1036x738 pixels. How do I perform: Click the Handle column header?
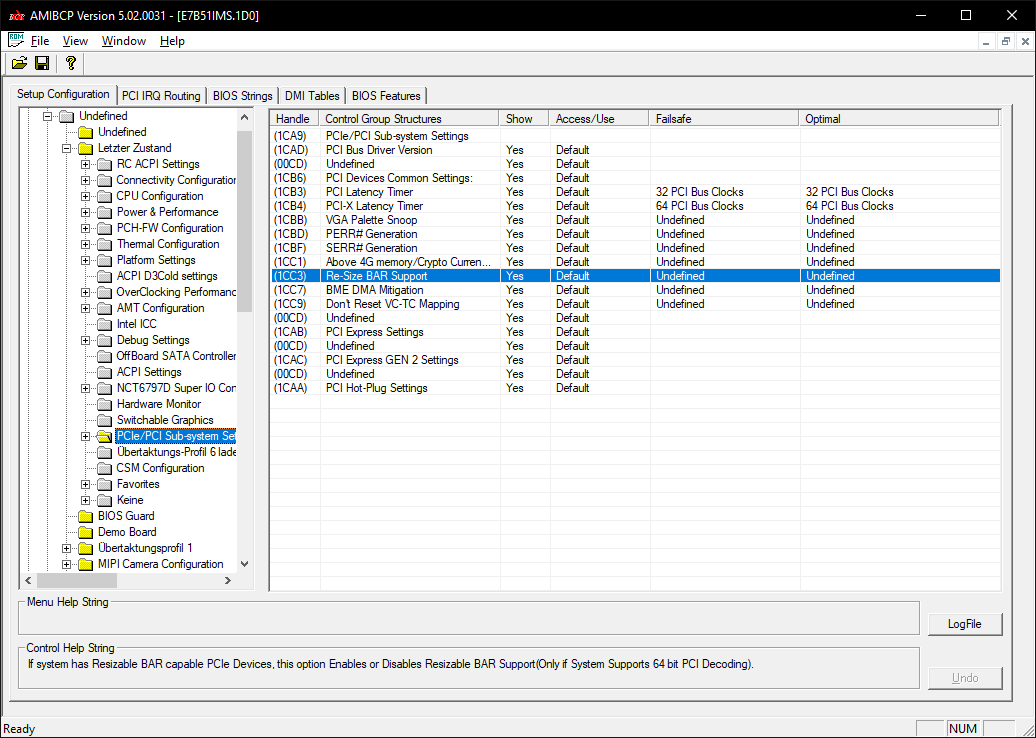[294, 119]
